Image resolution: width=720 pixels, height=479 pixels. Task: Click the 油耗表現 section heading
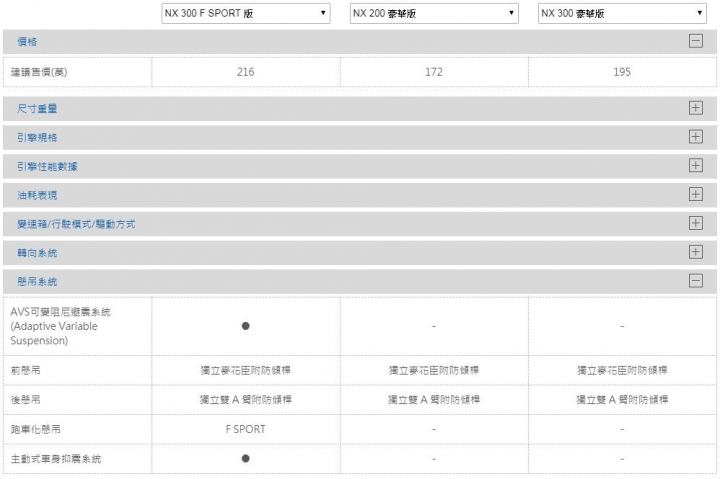pyautogui.click(x=37, y=195)
